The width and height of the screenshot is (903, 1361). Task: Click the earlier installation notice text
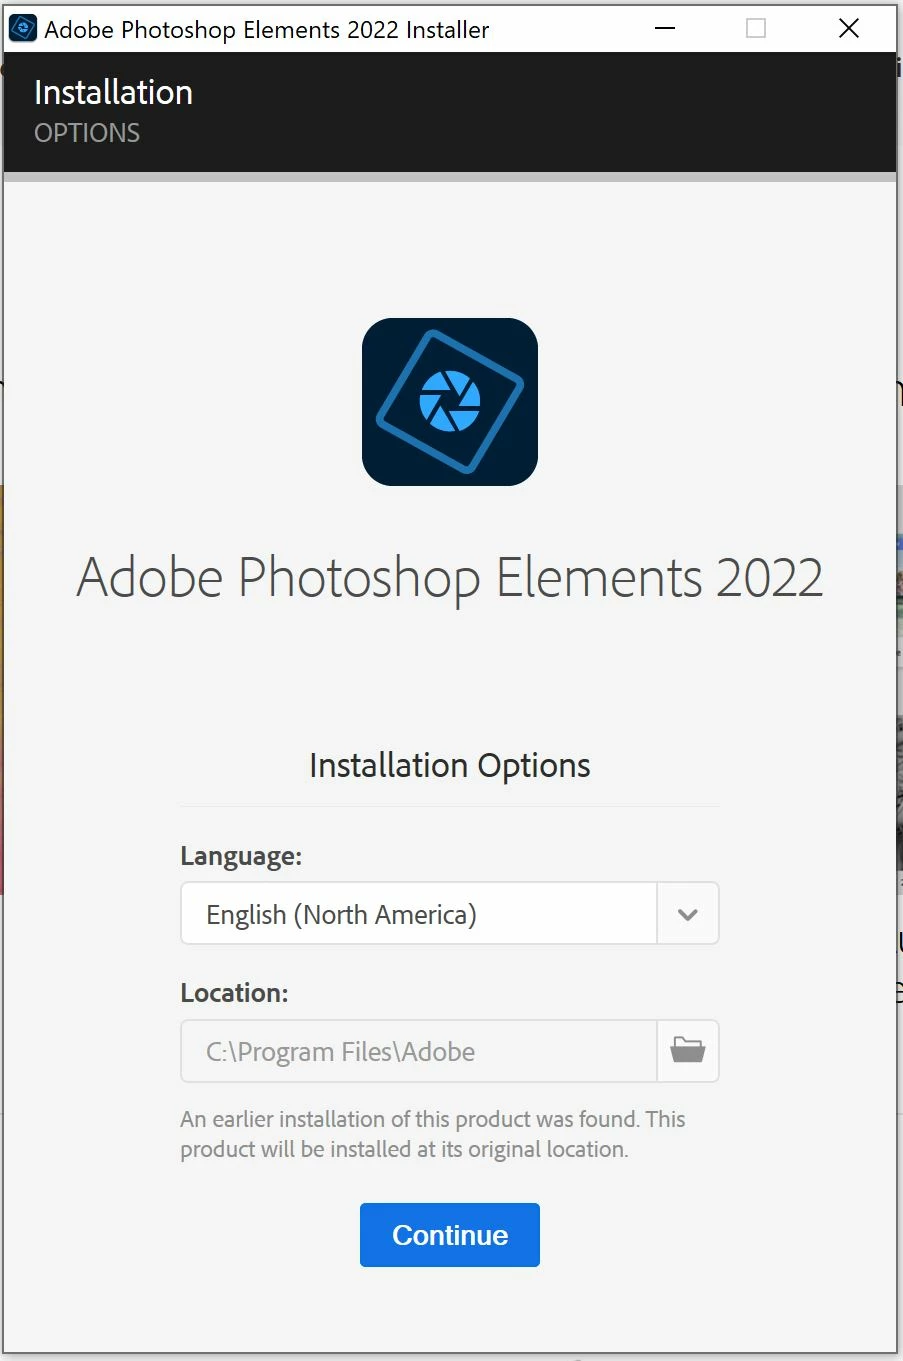pyautogui.click(x=433, y=1134)
